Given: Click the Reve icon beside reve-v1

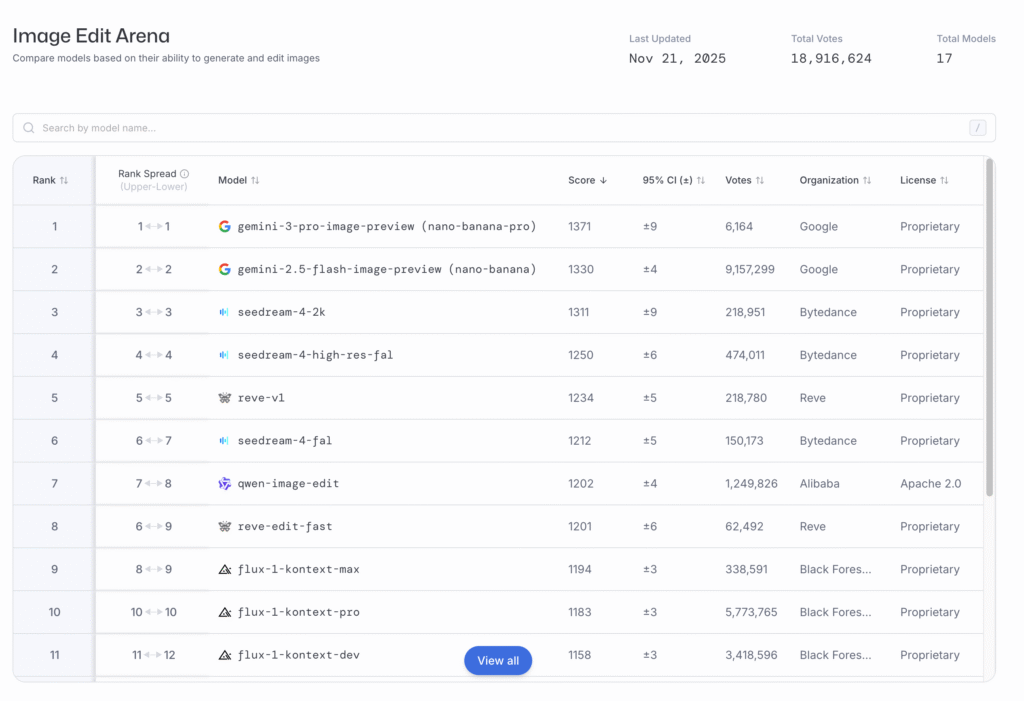Looking at the screenshot, I should pos(225,398).
